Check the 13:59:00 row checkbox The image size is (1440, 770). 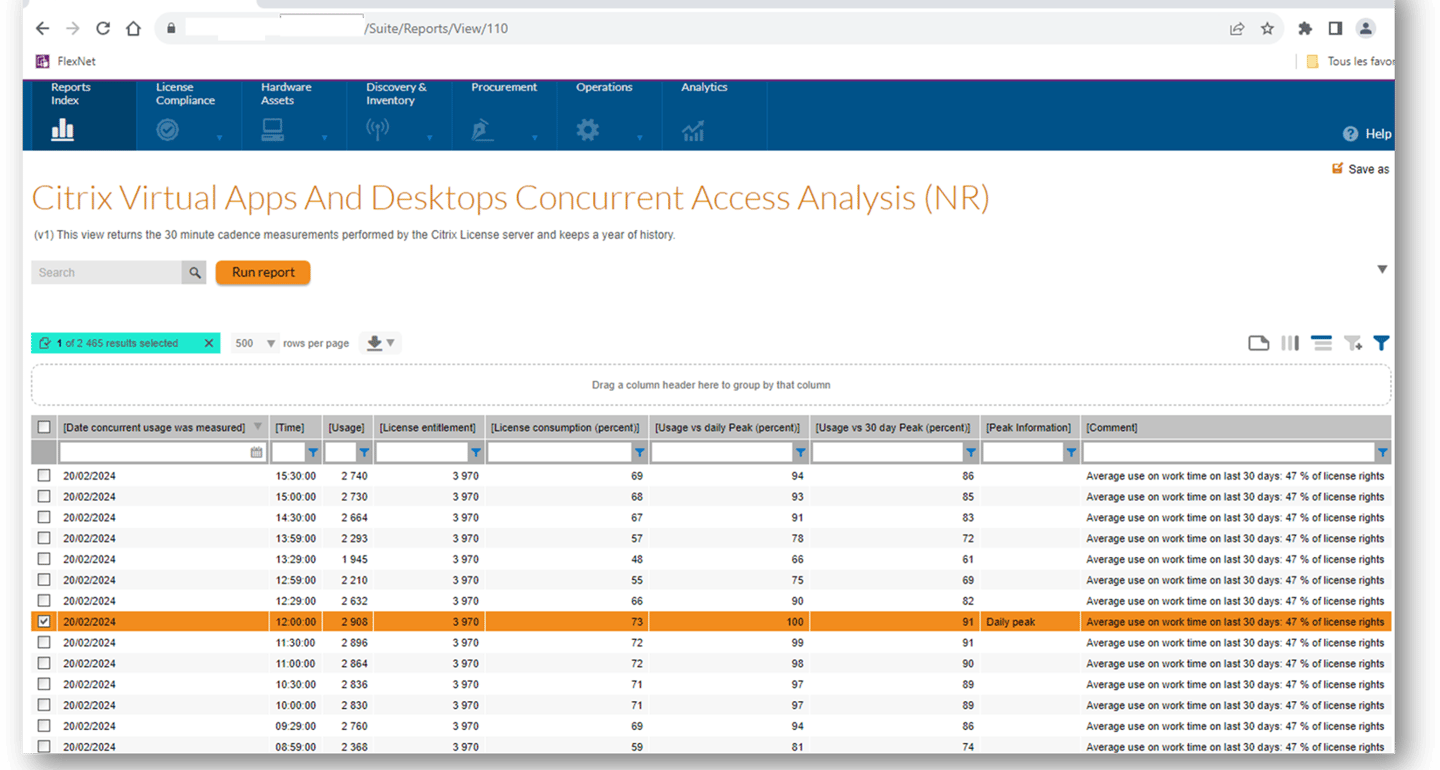pos(44,538)
